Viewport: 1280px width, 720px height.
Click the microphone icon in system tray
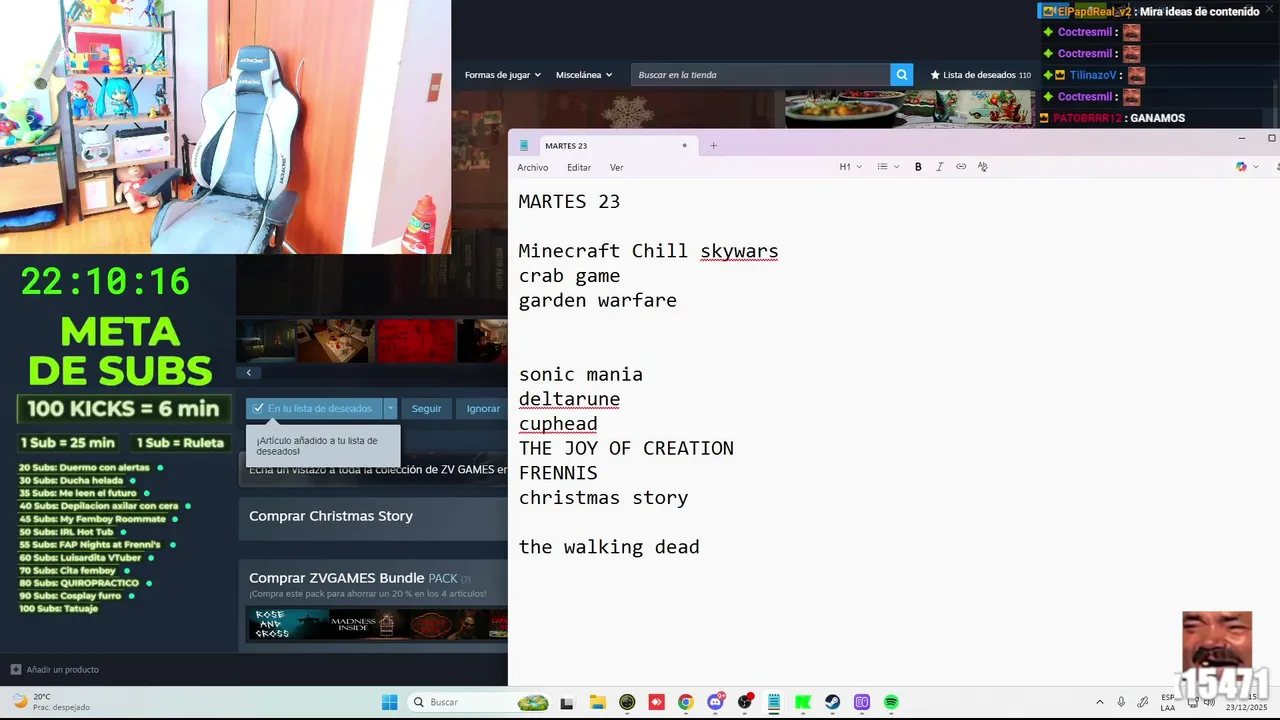pyautogui.click(x=1121, y=702)
